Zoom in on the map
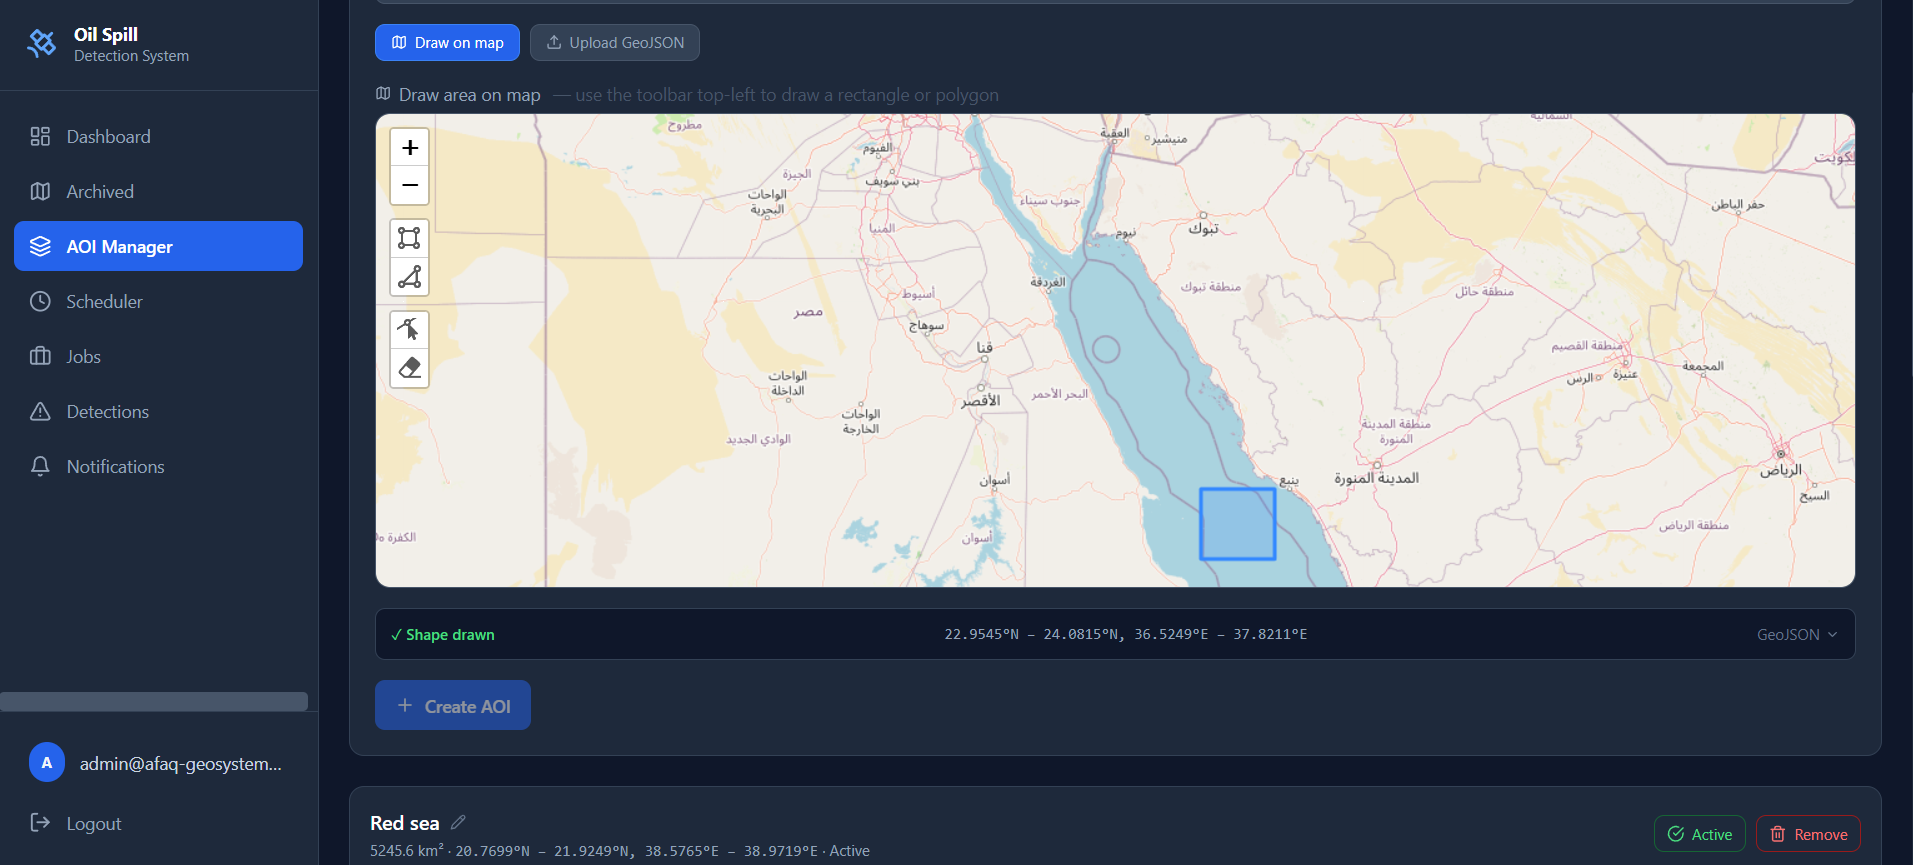Viewport: 1913px width, 865px height. pyautogui.click(x=409, y=148)
